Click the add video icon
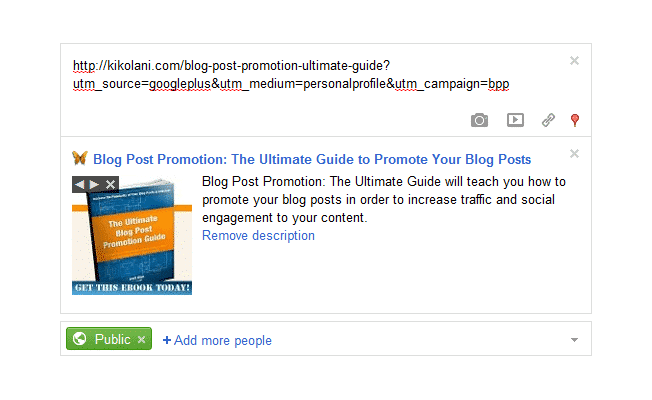652x400 pixels. point(515,120)
